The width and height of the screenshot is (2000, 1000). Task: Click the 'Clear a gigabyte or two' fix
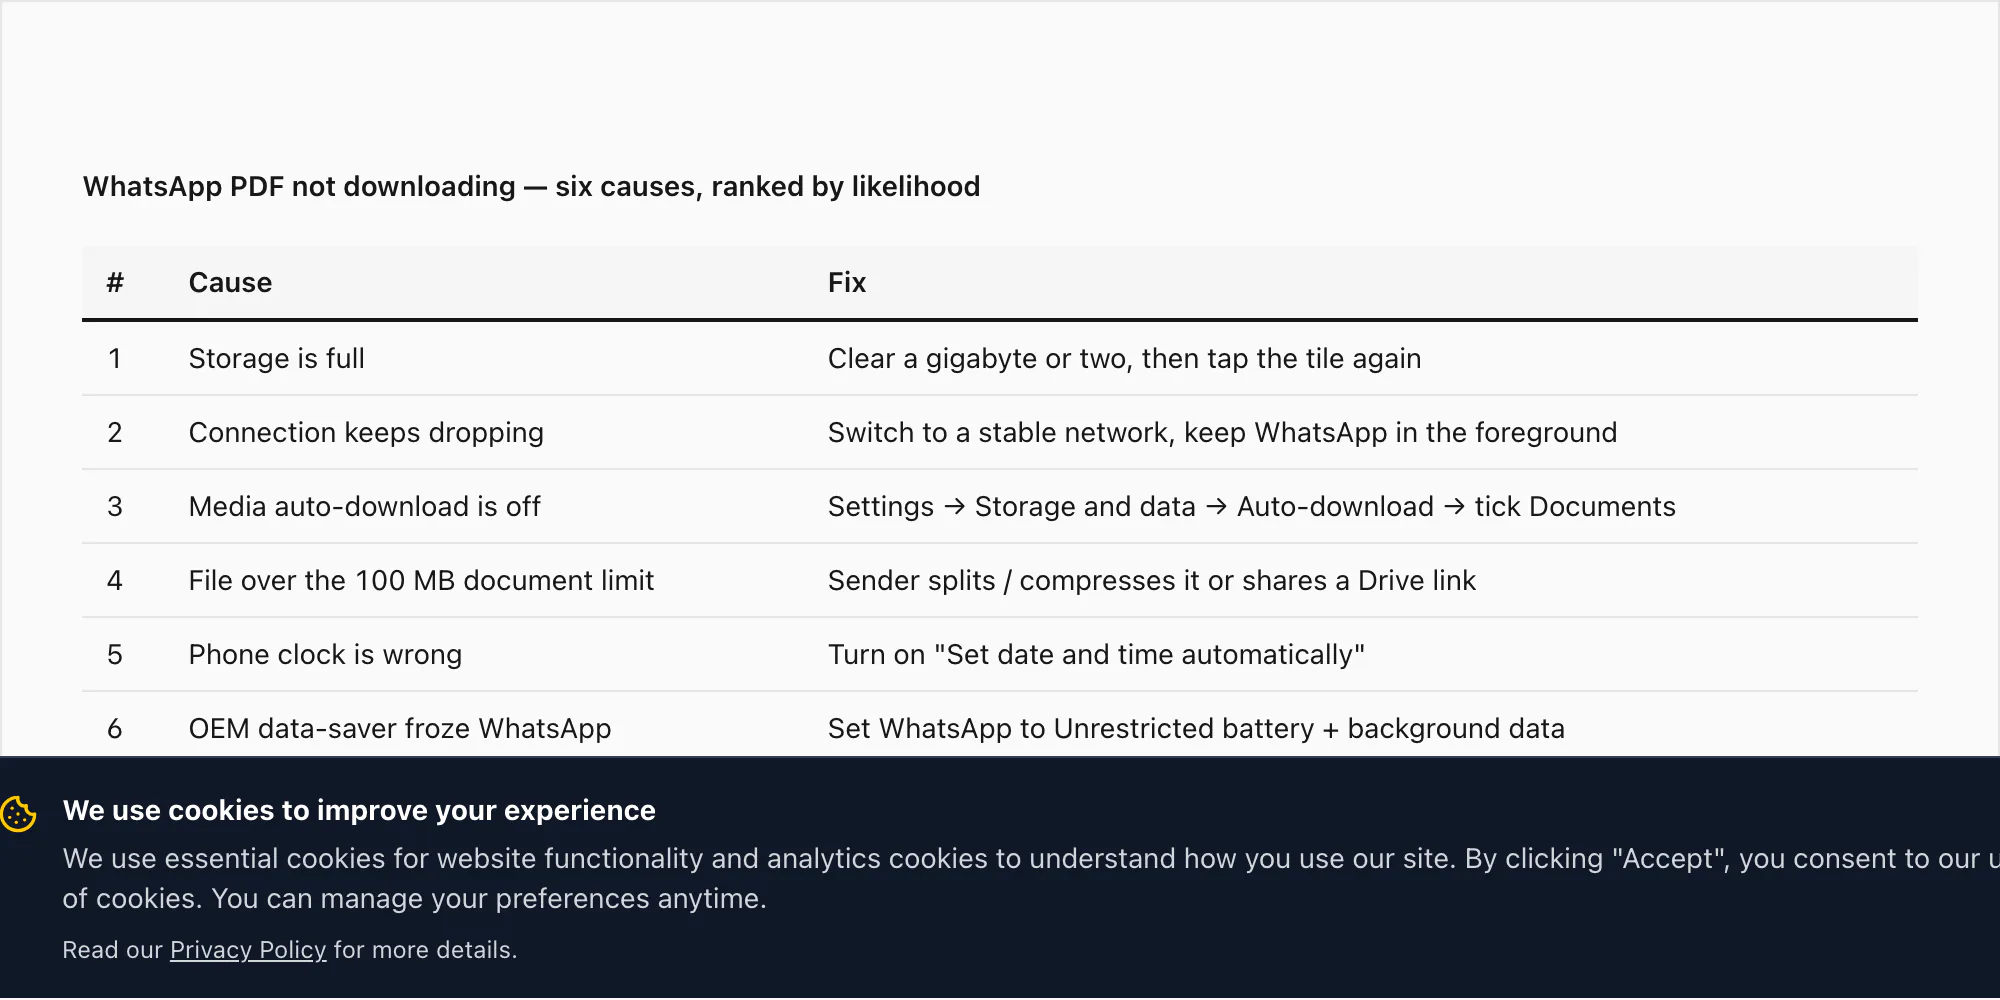1124,359
